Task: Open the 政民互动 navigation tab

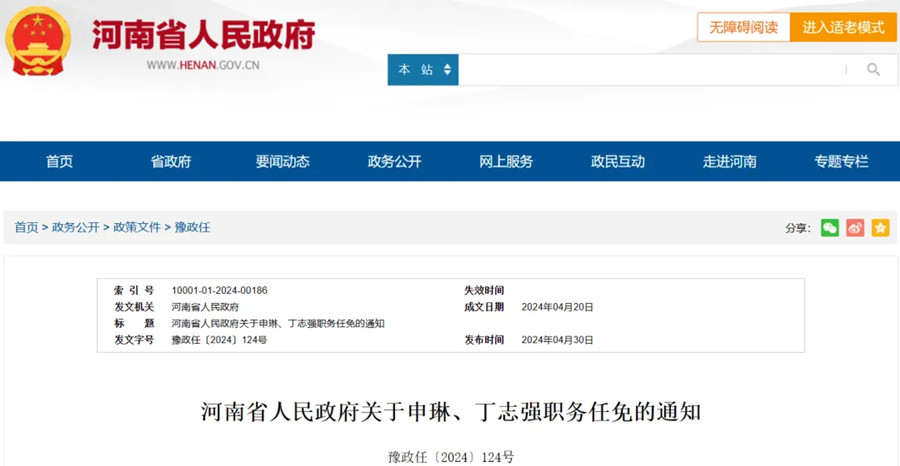Action: coord(618,162)
